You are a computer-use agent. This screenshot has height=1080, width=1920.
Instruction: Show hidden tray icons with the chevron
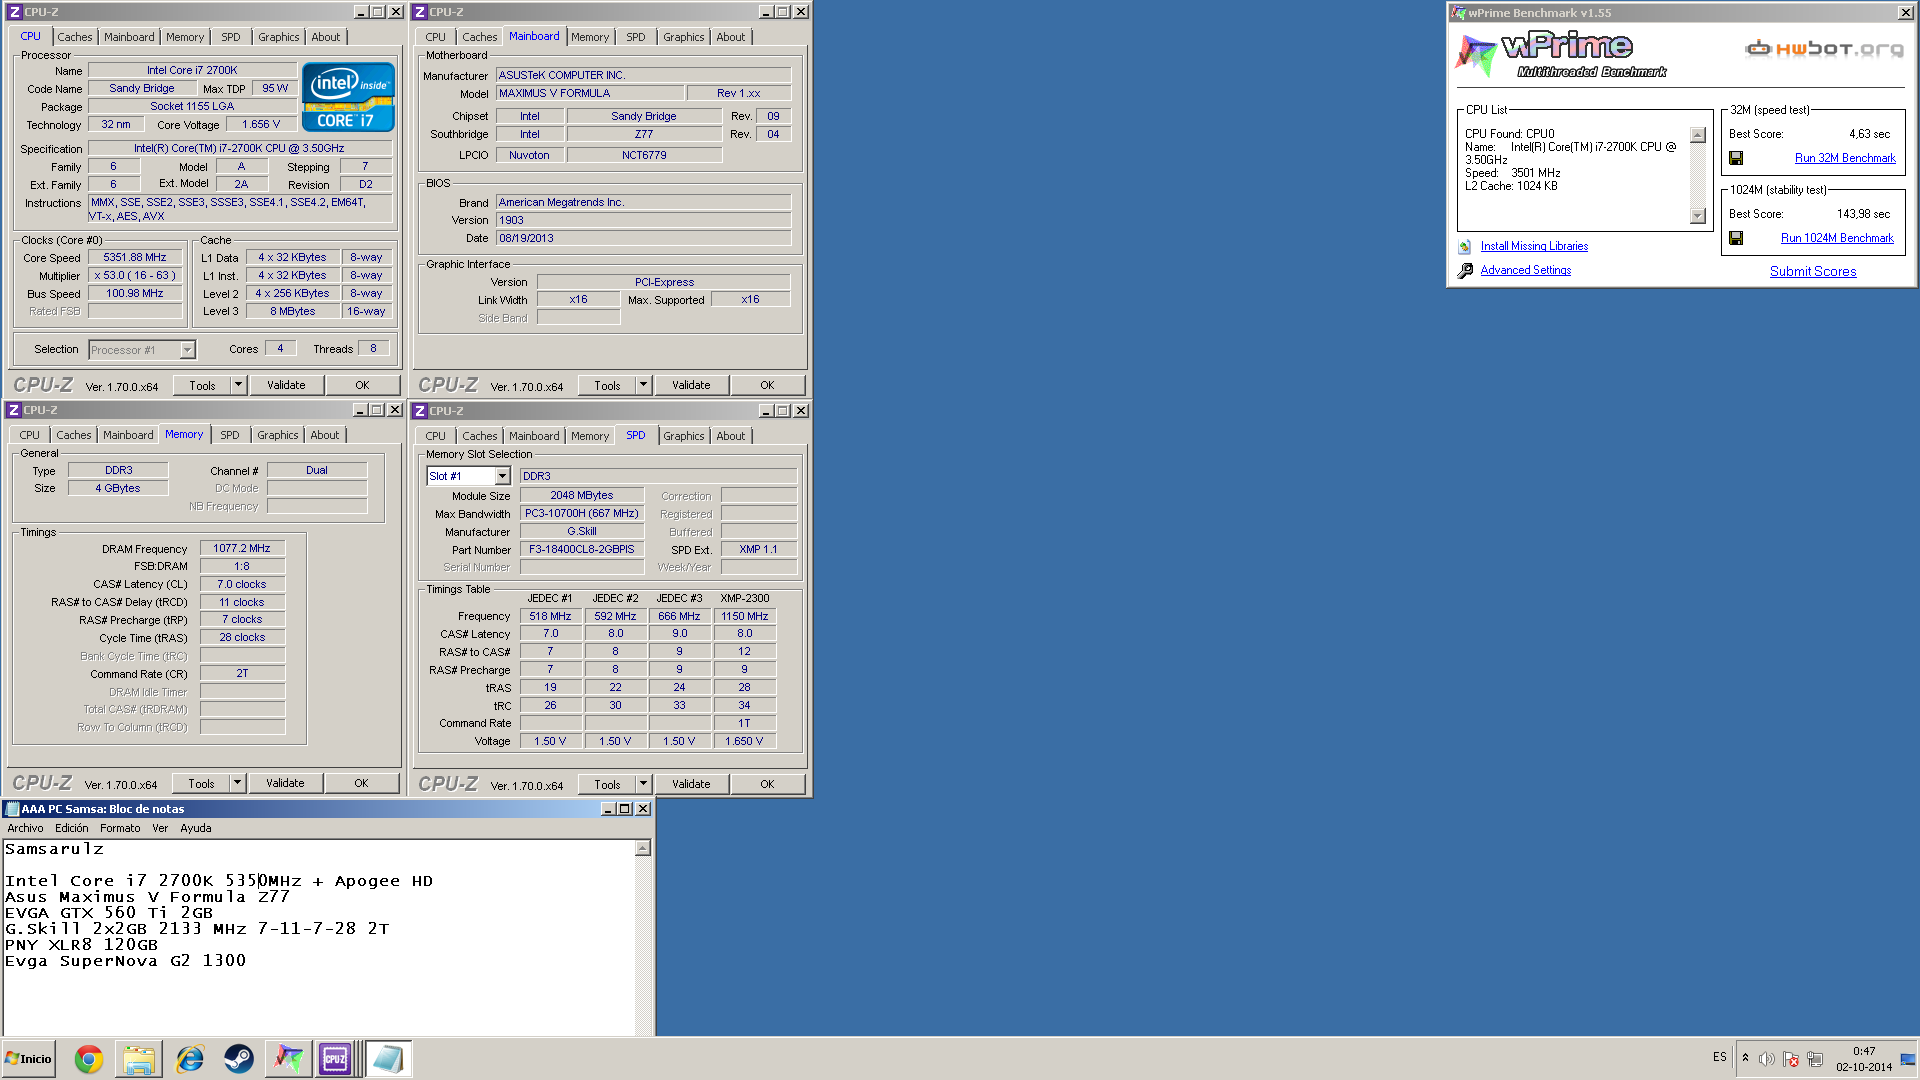coord(1745,1058)
